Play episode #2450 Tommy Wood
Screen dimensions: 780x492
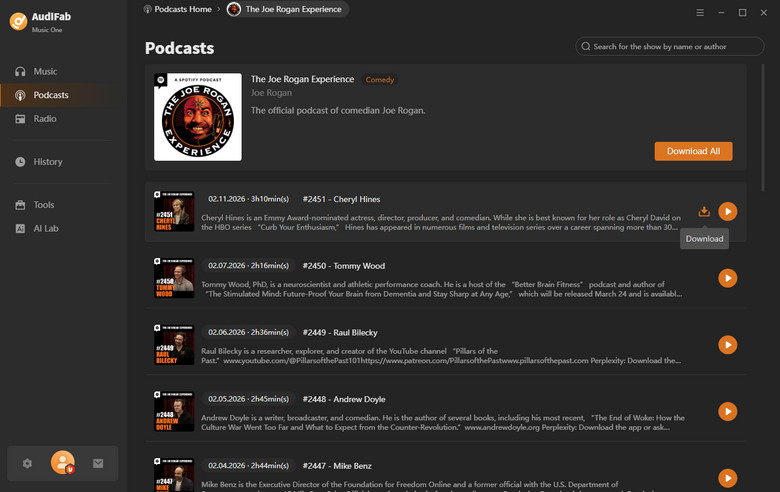tap(728, 278)
